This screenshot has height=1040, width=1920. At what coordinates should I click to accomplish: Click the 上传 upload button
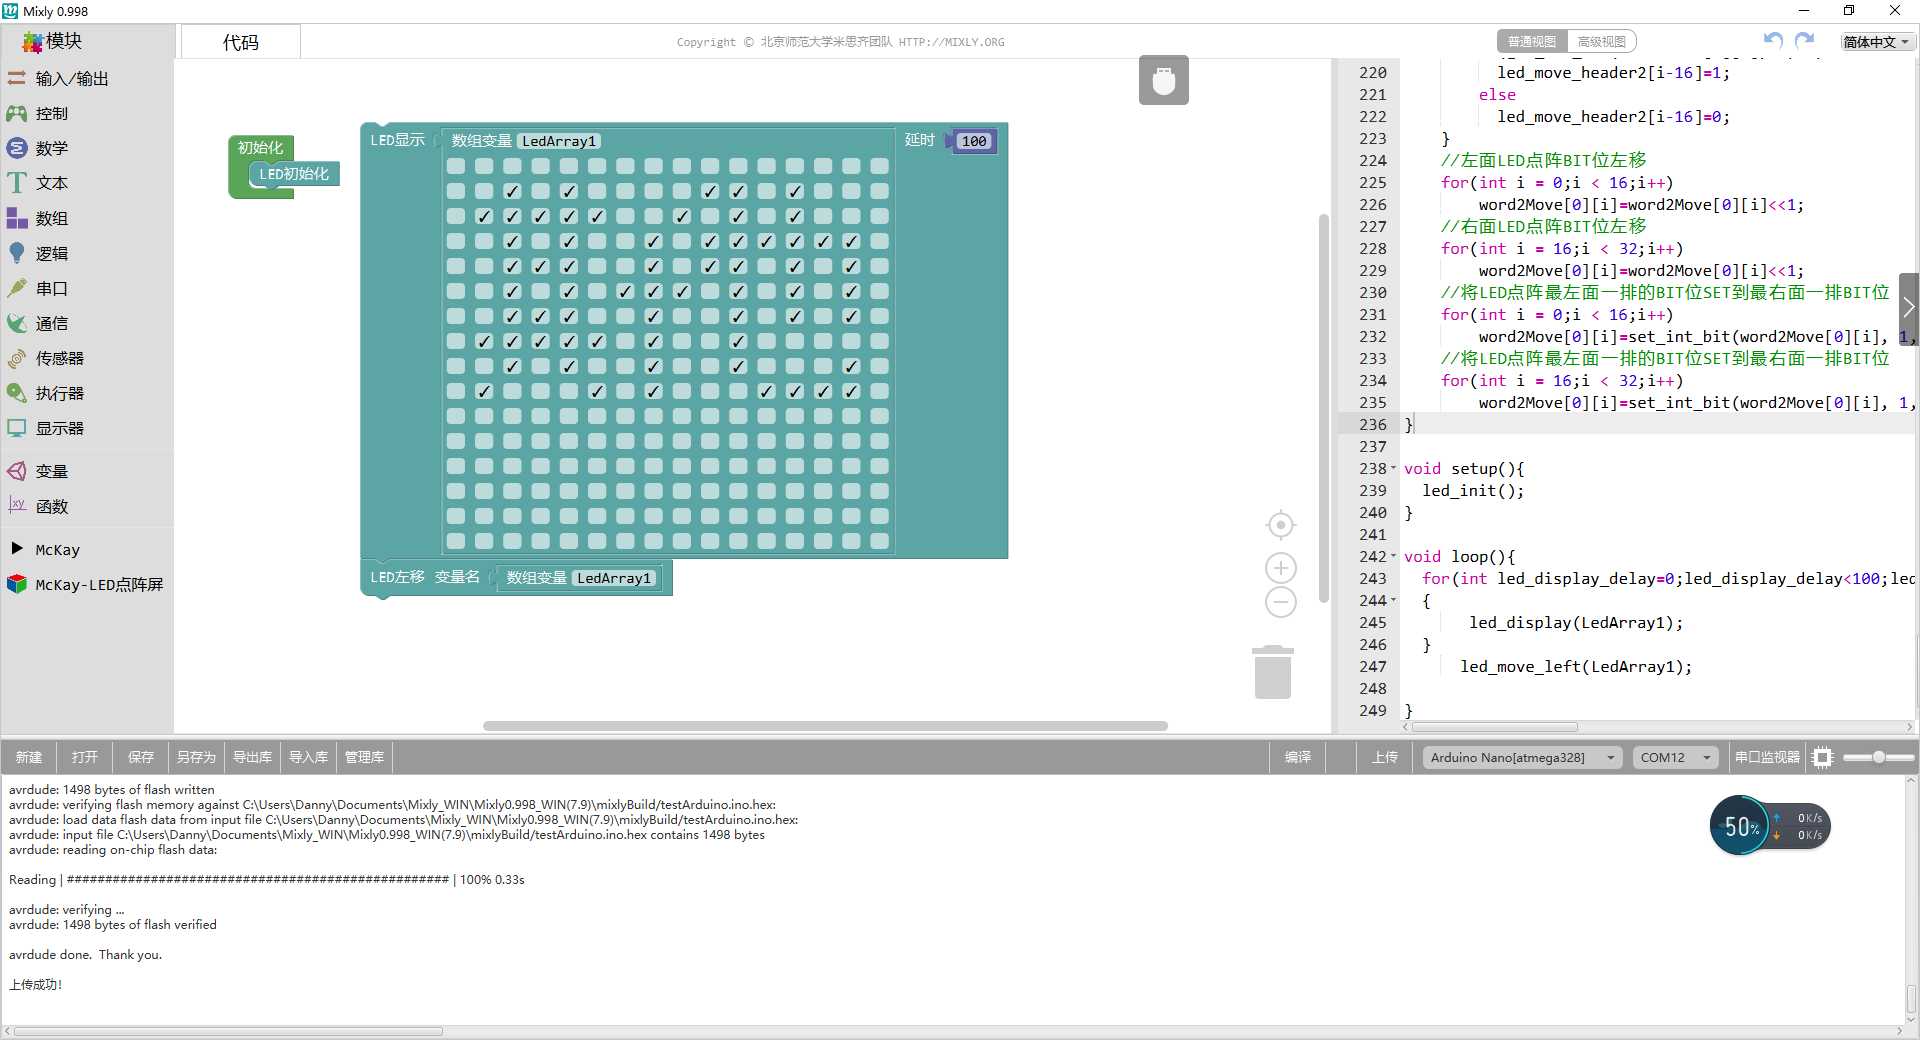pyautogui.click(x=1385, y=757)
